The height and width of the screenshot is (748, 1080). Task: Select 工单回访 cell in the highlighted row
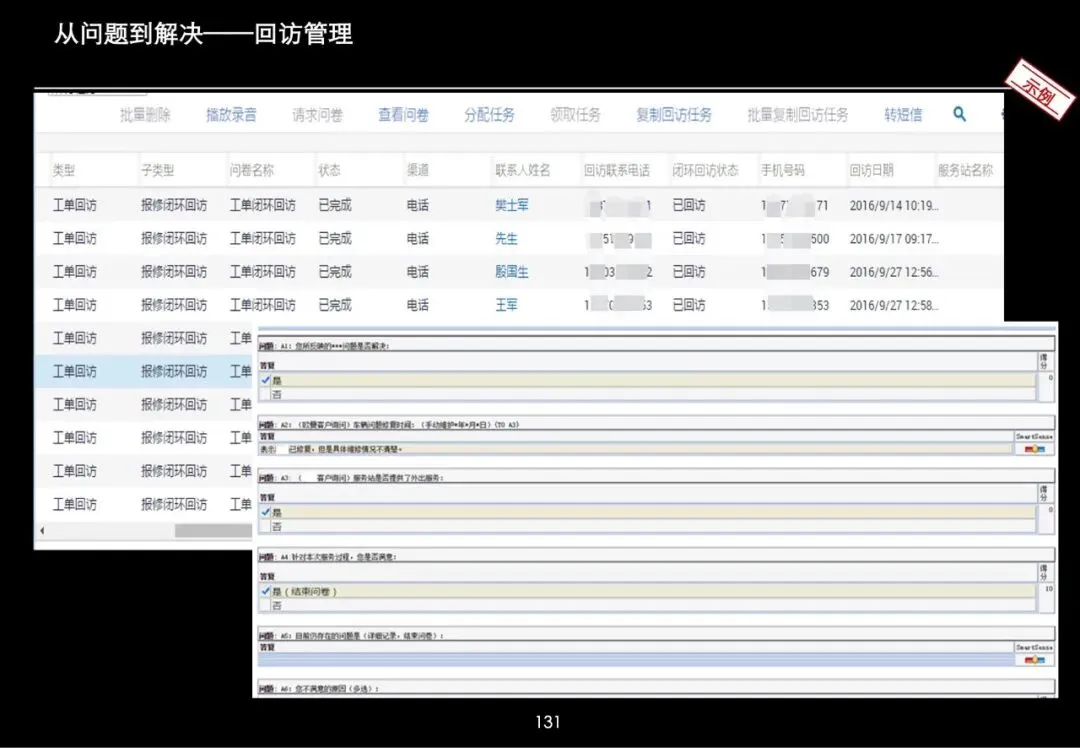click(x=75, y=371)
